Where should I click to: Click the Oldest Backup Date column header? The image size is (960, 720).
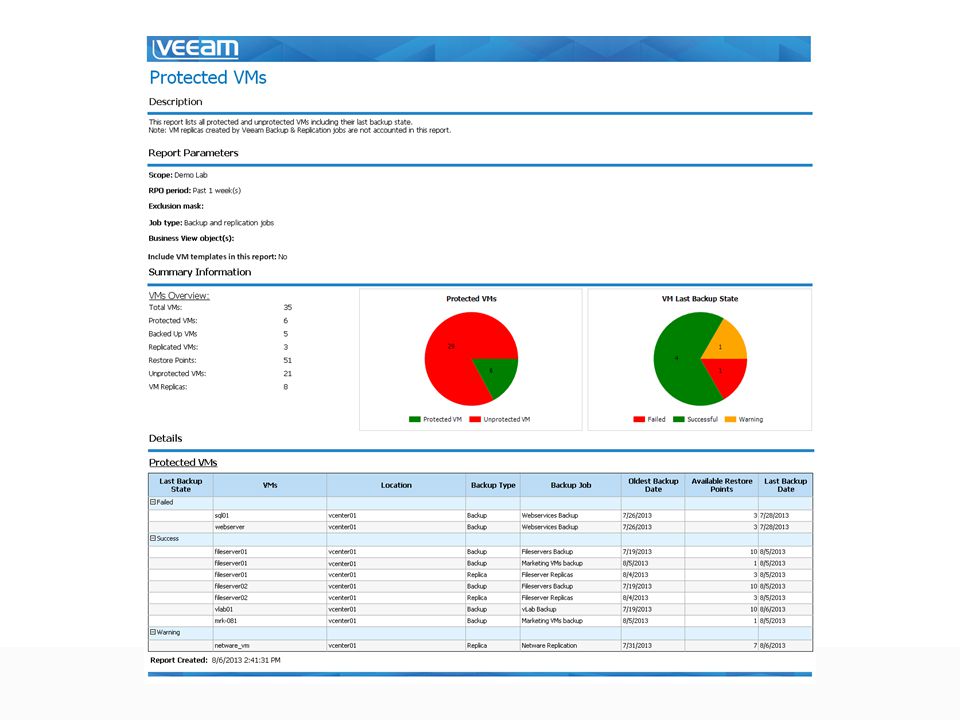[653, 485]
